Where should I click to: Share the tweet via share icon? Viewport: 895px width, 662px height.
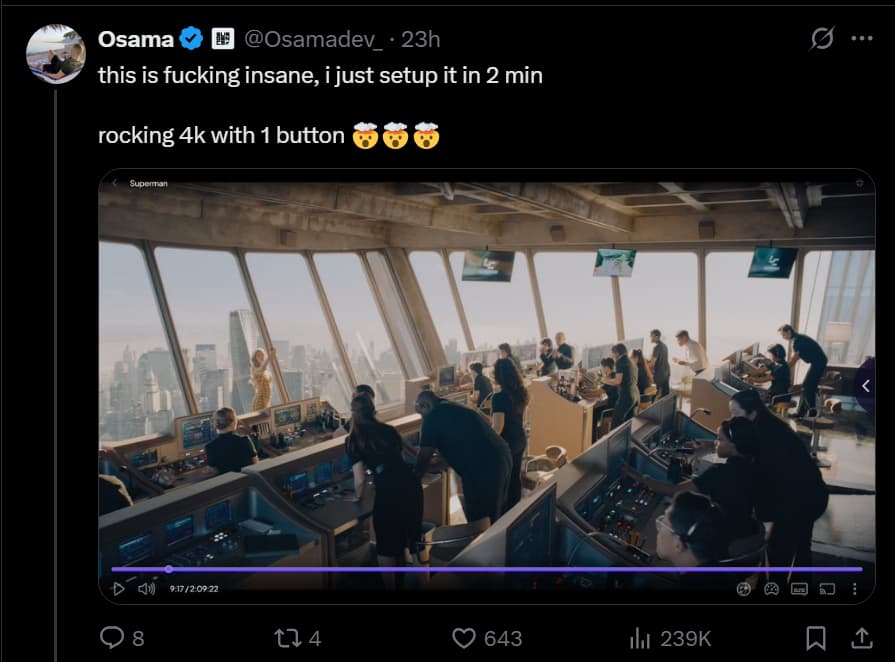860,638
